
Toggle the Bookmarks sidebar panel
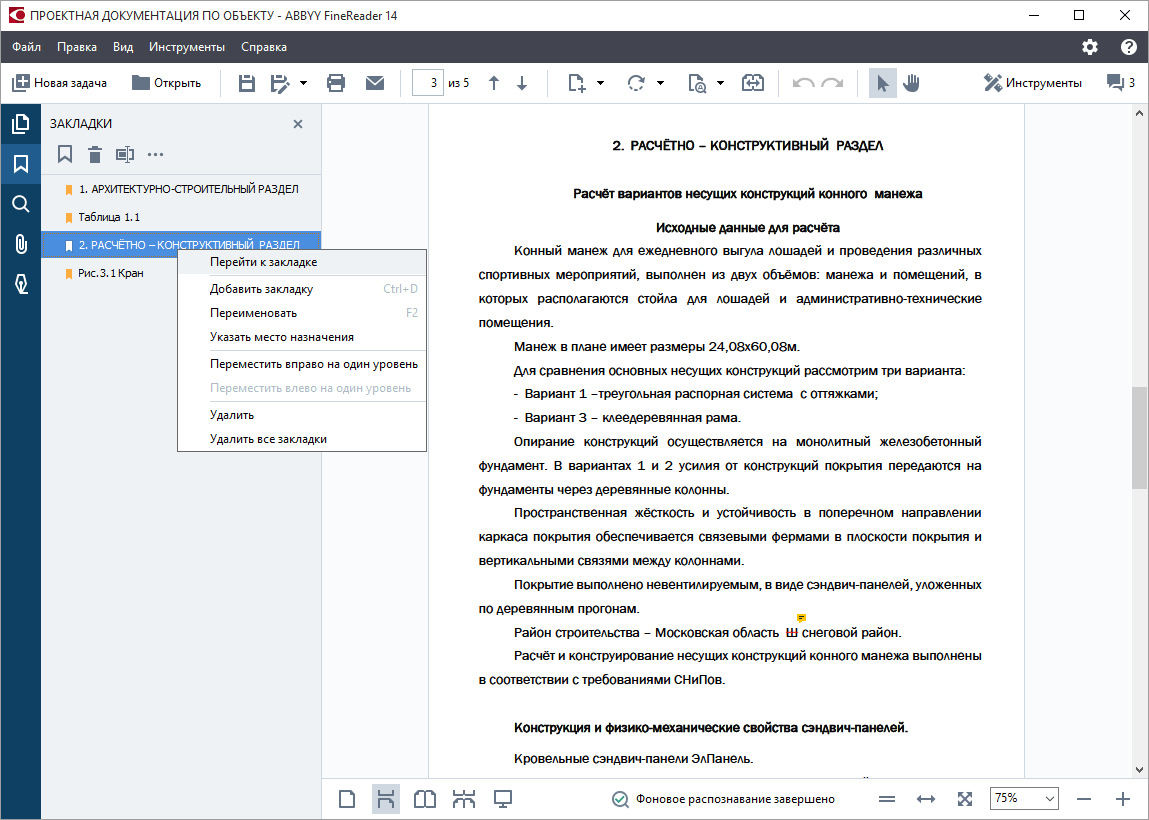tap(21, 163)
